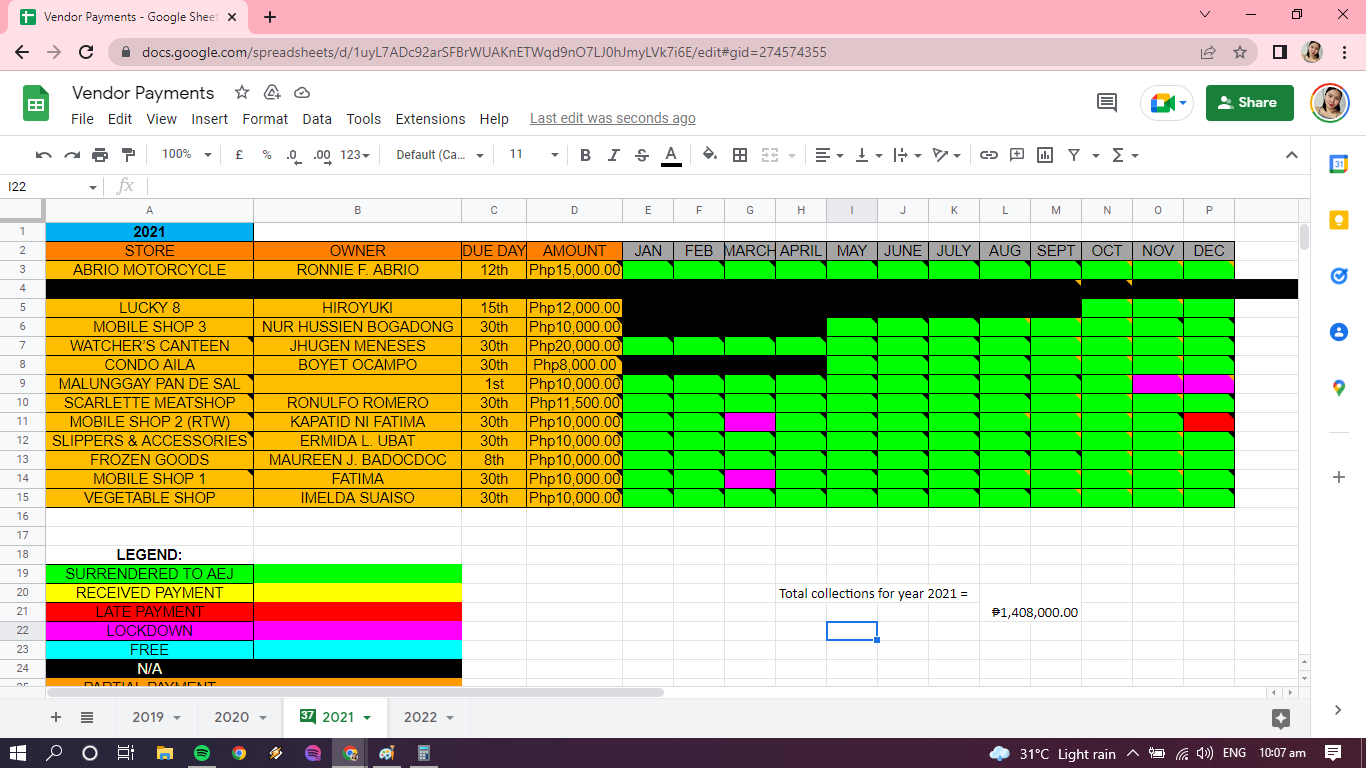
Task: Bookmark this page with the star icon
Action: click(1240, 52)
